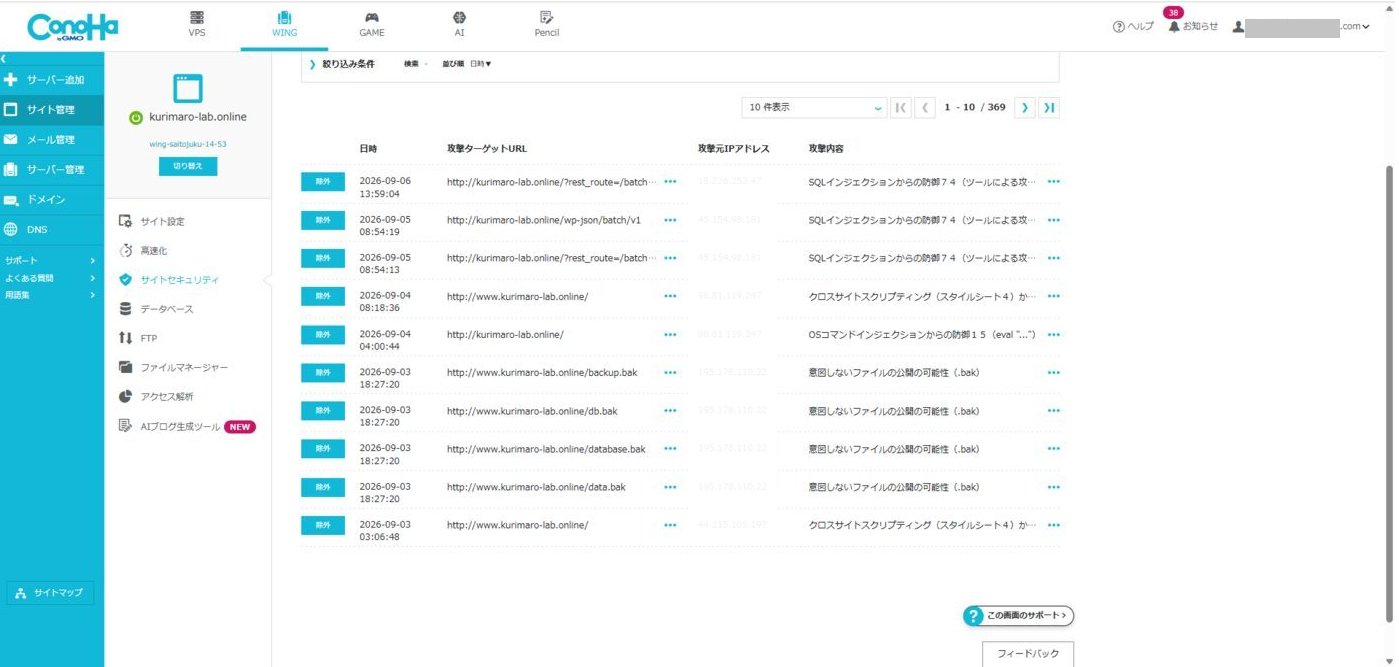Expand URL ellipsis on the 03:06:48 row
This screenshot has height=667, width=1399.
(x=670, y=525)
